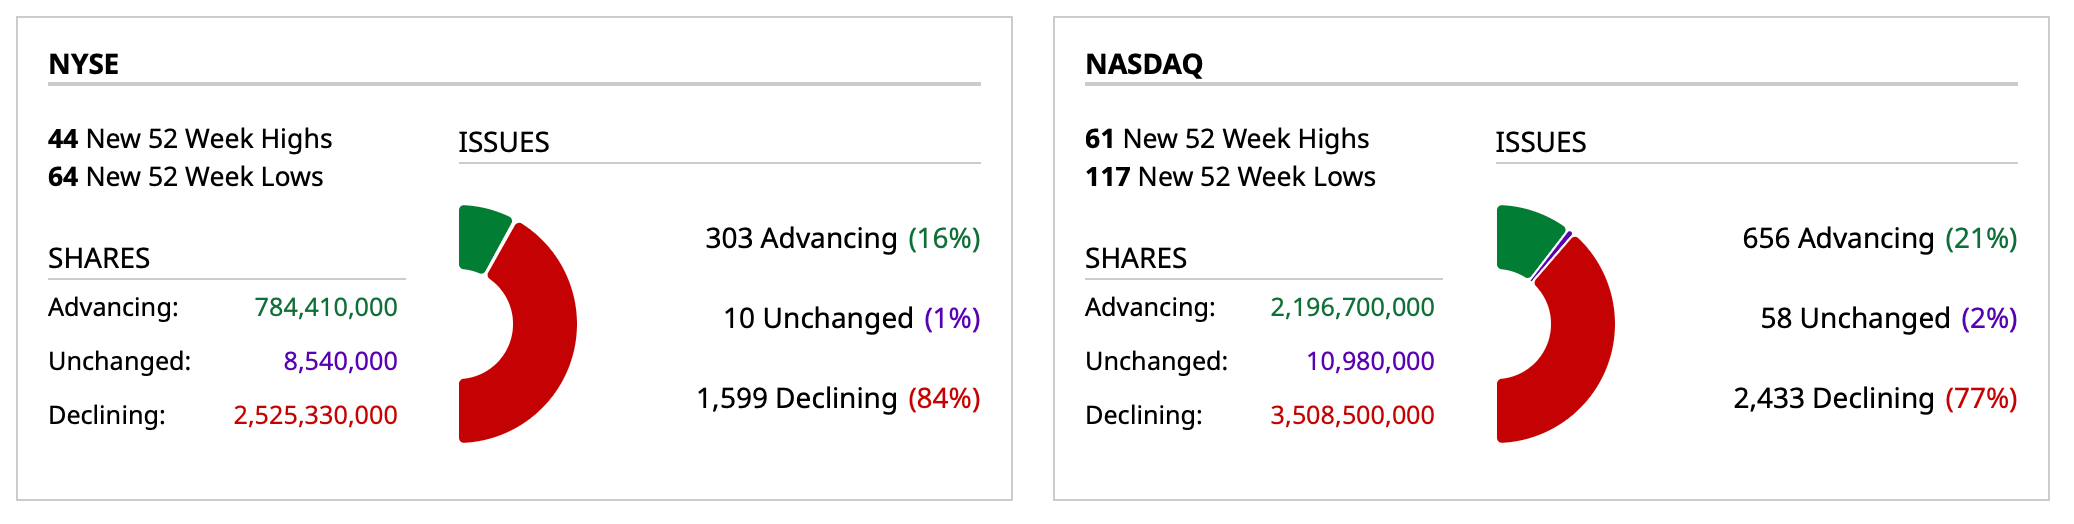Click NASDAQ advancing shares value 2,196,700,000
The height and width of the screenshot is (524, 2074).
click(x=1352, y=307)
